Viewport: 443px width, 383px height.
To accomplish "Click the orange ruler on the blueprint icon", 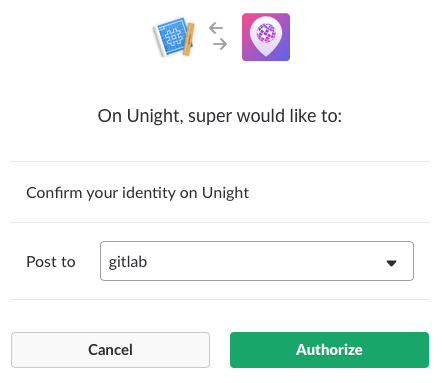I will [188, 39].
